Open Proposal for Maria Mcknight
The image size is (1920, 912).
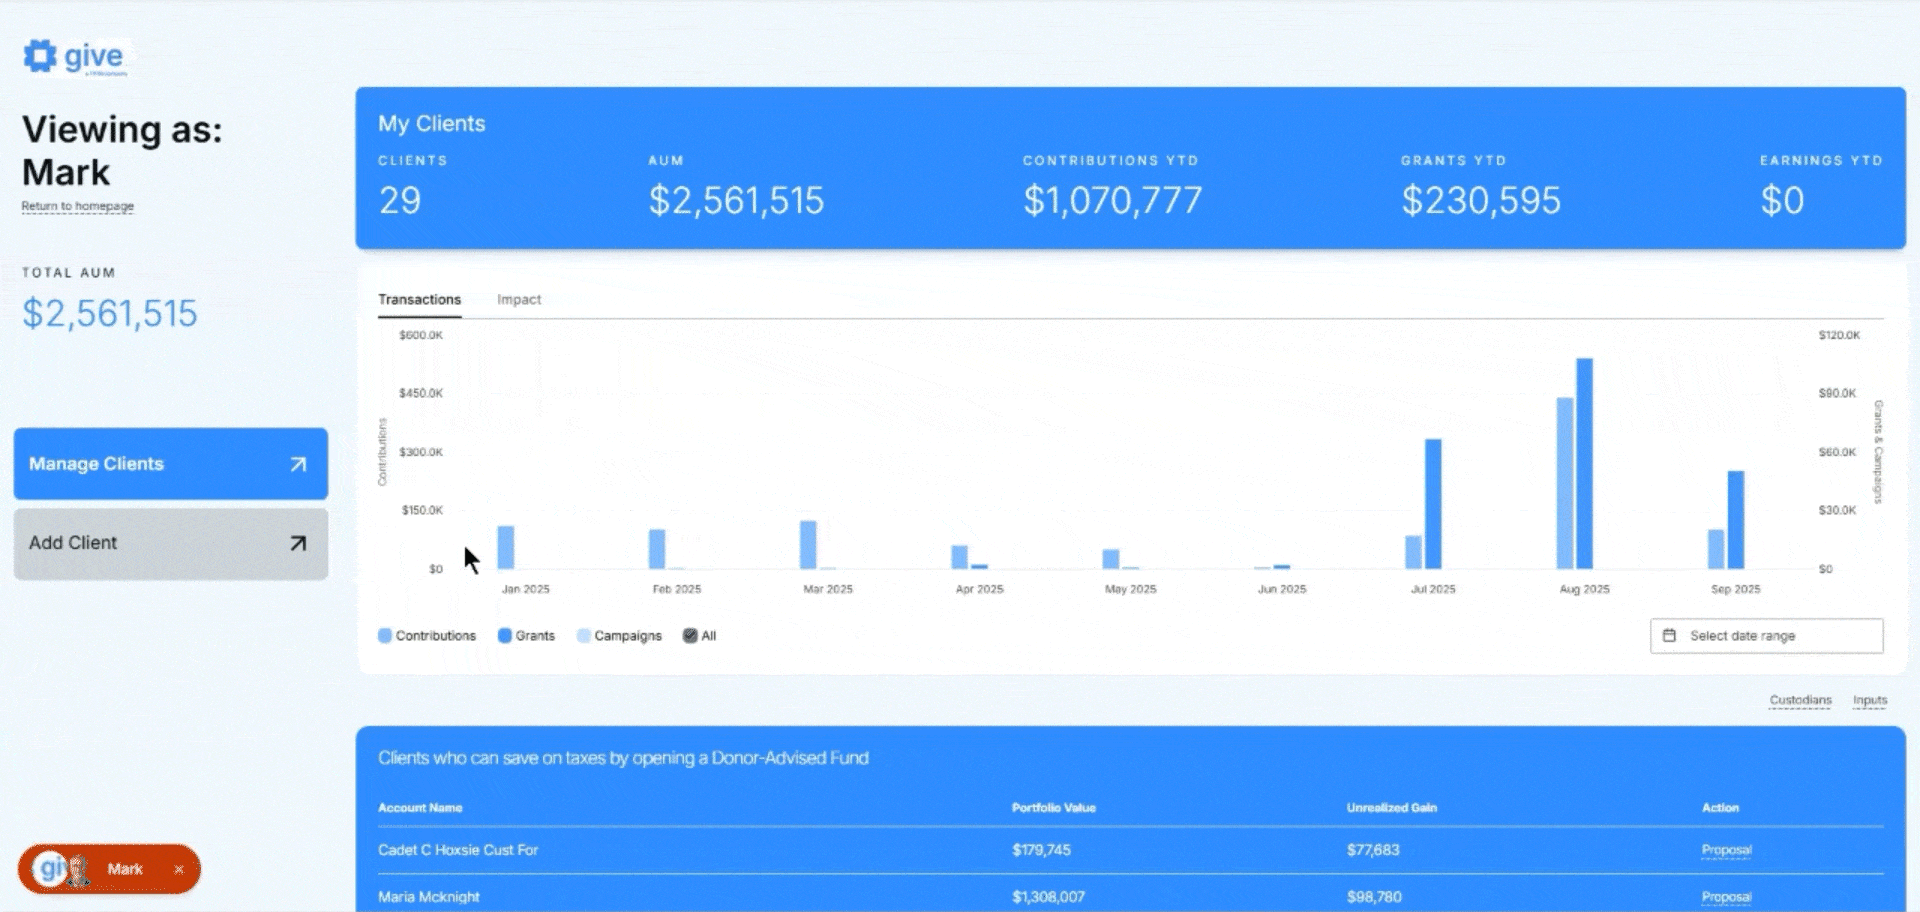pyautogui.click(x=1726, y=897)
